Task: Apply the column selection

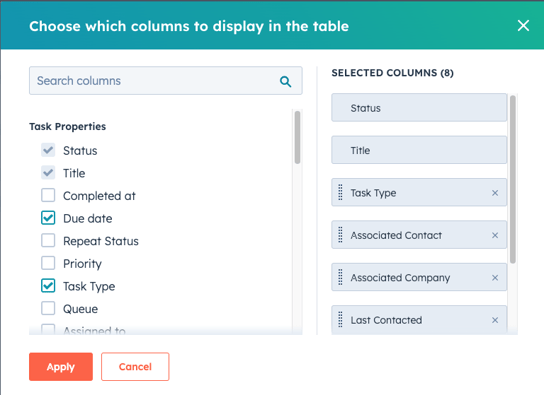Action: click(x=61, y=367)
